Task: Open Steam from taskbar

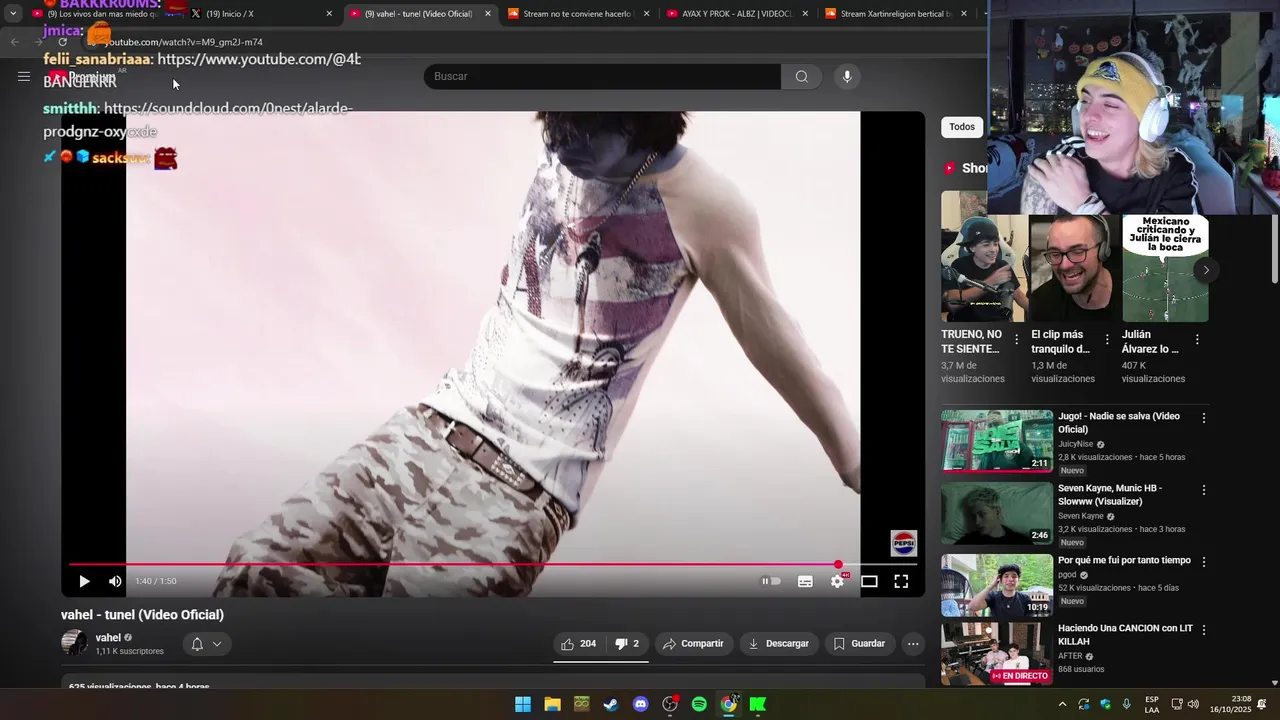Action: (x=611, y=704)
